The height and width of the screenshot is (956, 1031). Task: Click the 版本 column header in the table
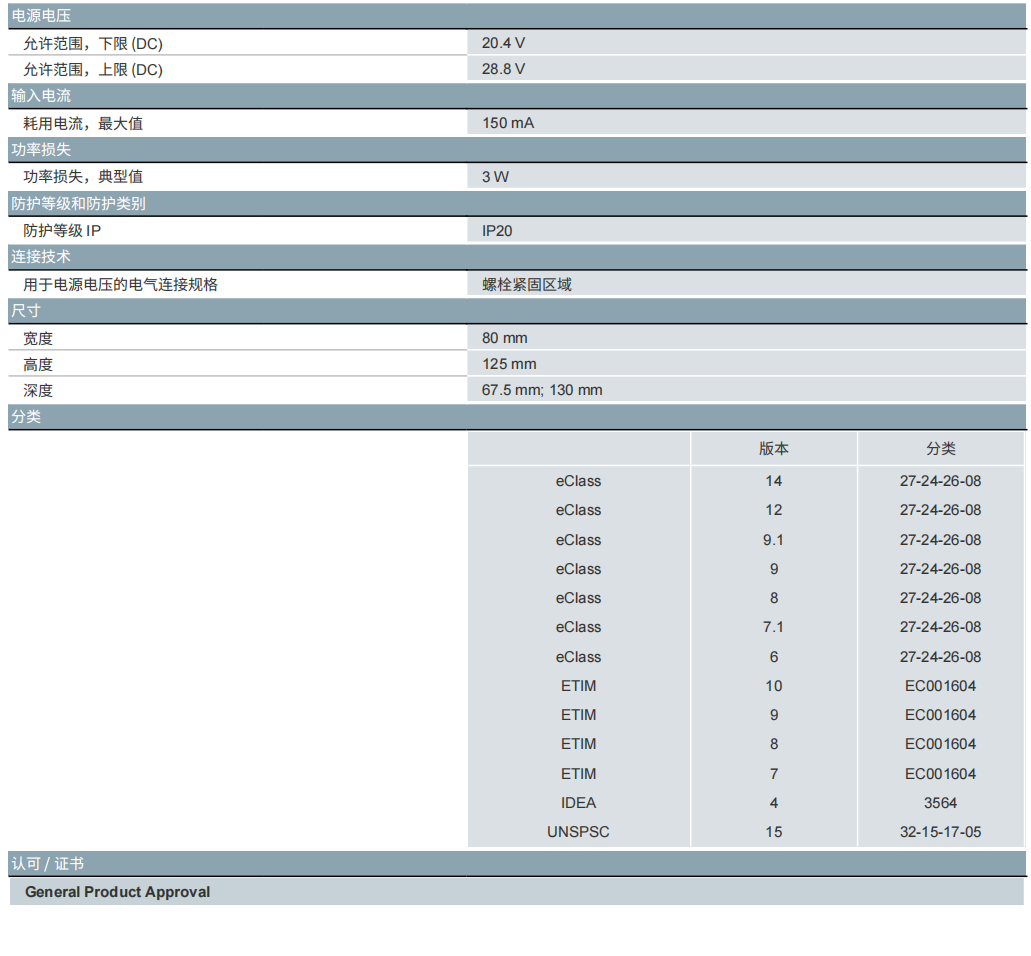tap(773, 449)
